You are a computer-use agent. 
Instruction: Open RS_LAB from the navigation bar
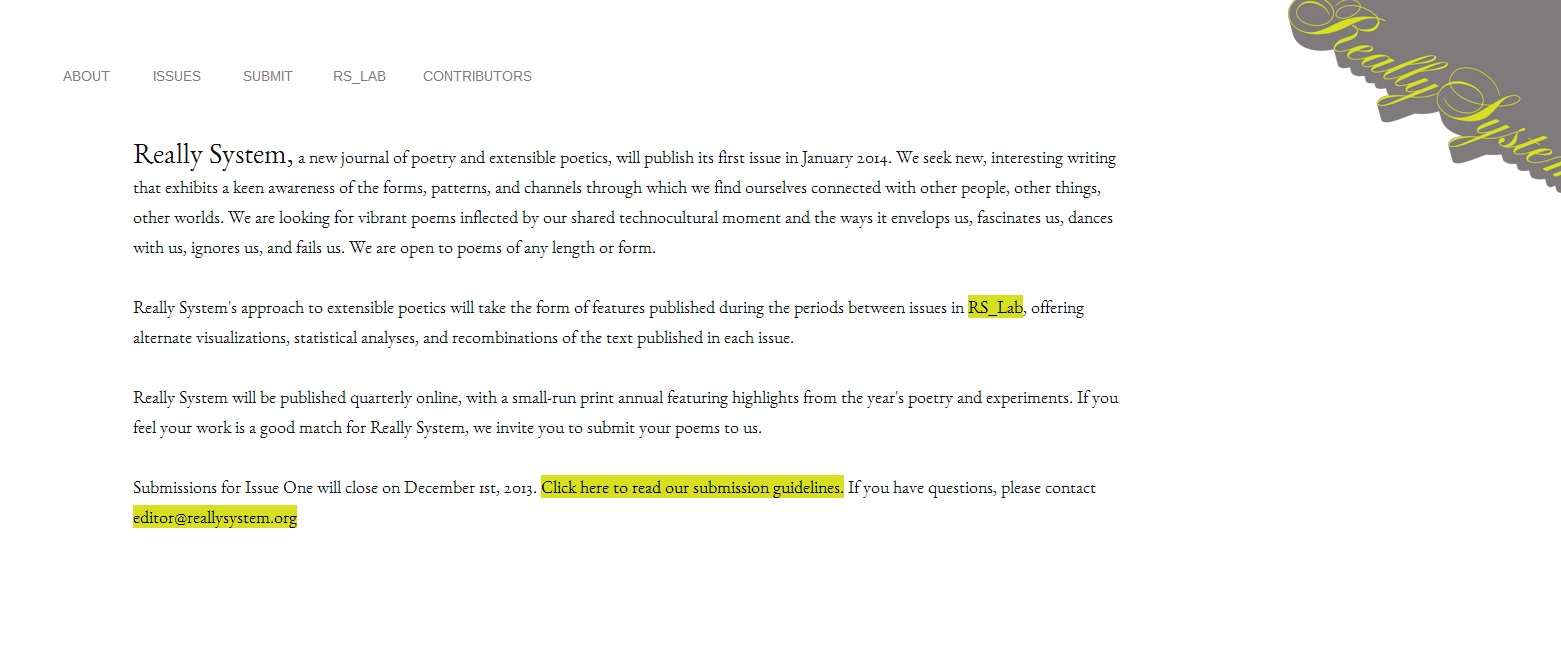[x=359, y=76]
